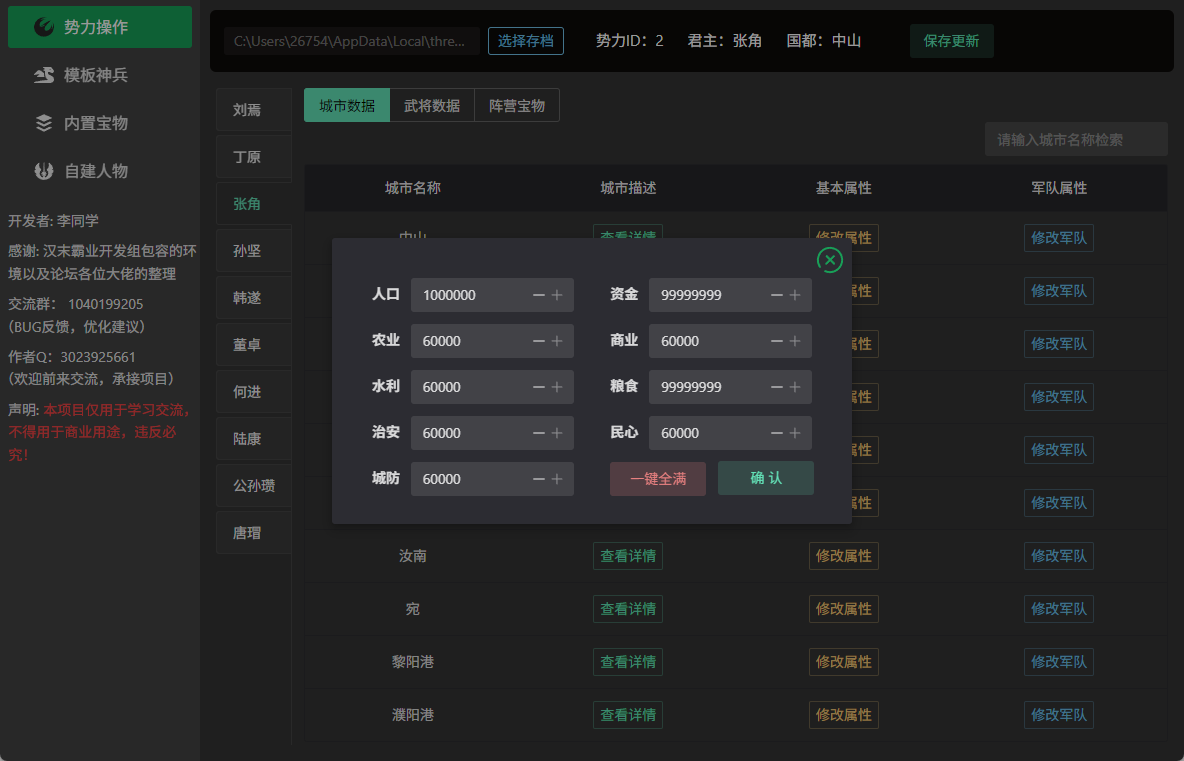Click the minus icon for 资金 field
Screen dimensions: 1184x761
click(x=776, y=295)
